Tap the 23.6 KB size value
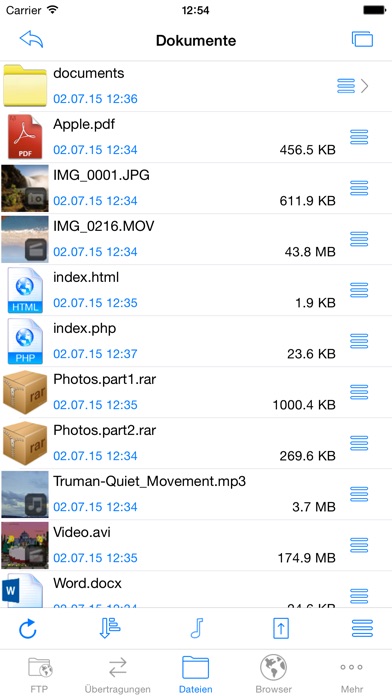 [311, 354]
